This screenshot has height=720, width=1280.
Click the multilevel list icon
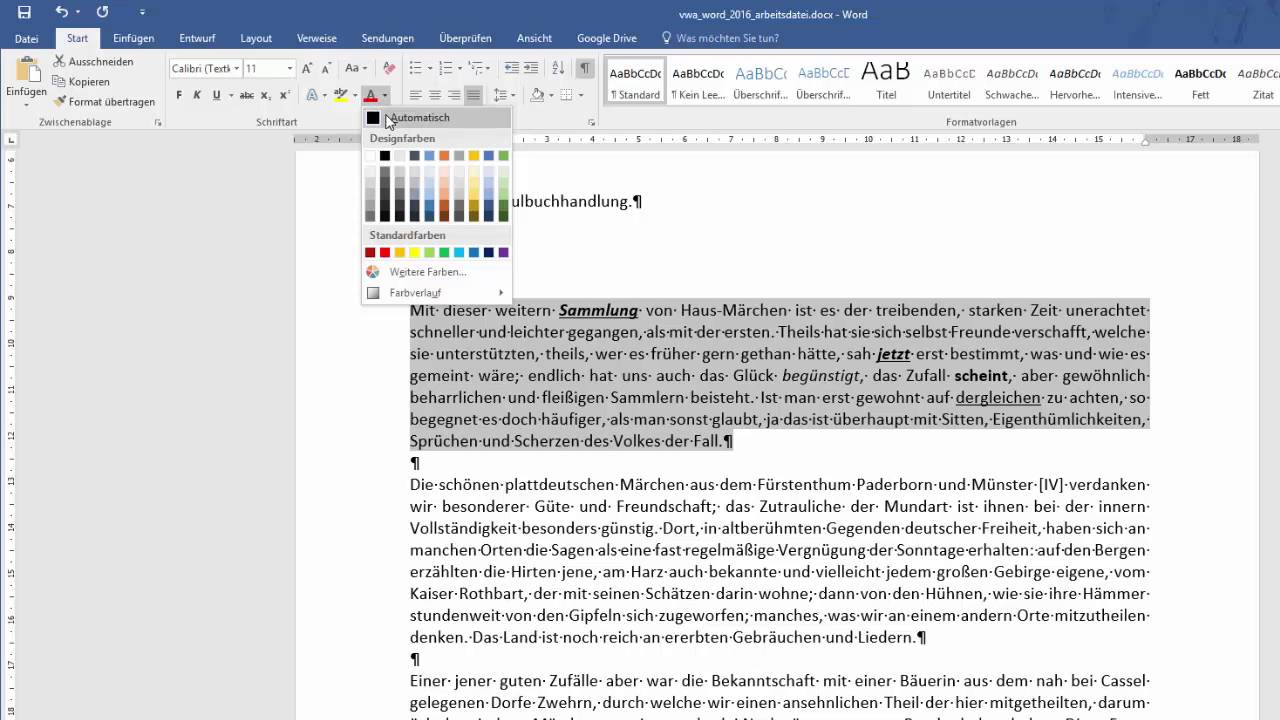[476, 68]
